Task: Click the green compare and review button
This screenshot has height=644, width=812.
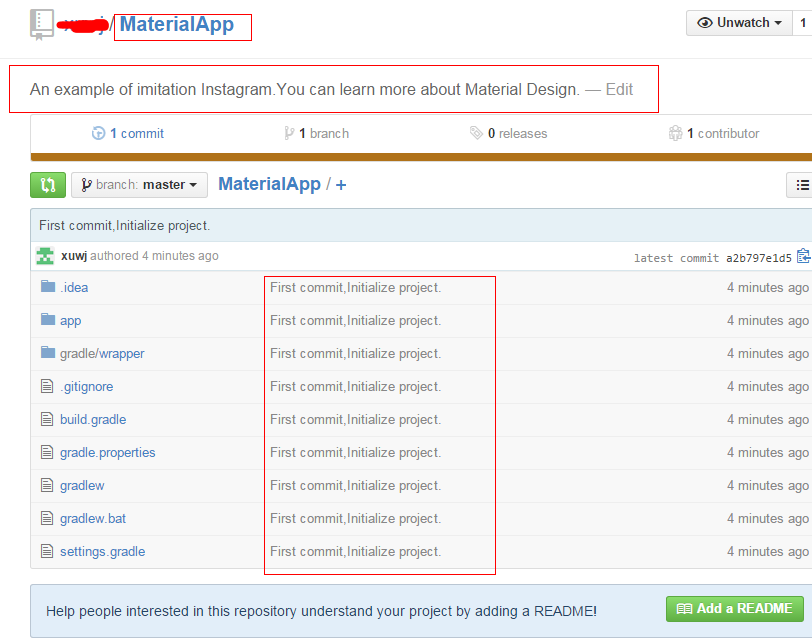Action: [48, 185]
